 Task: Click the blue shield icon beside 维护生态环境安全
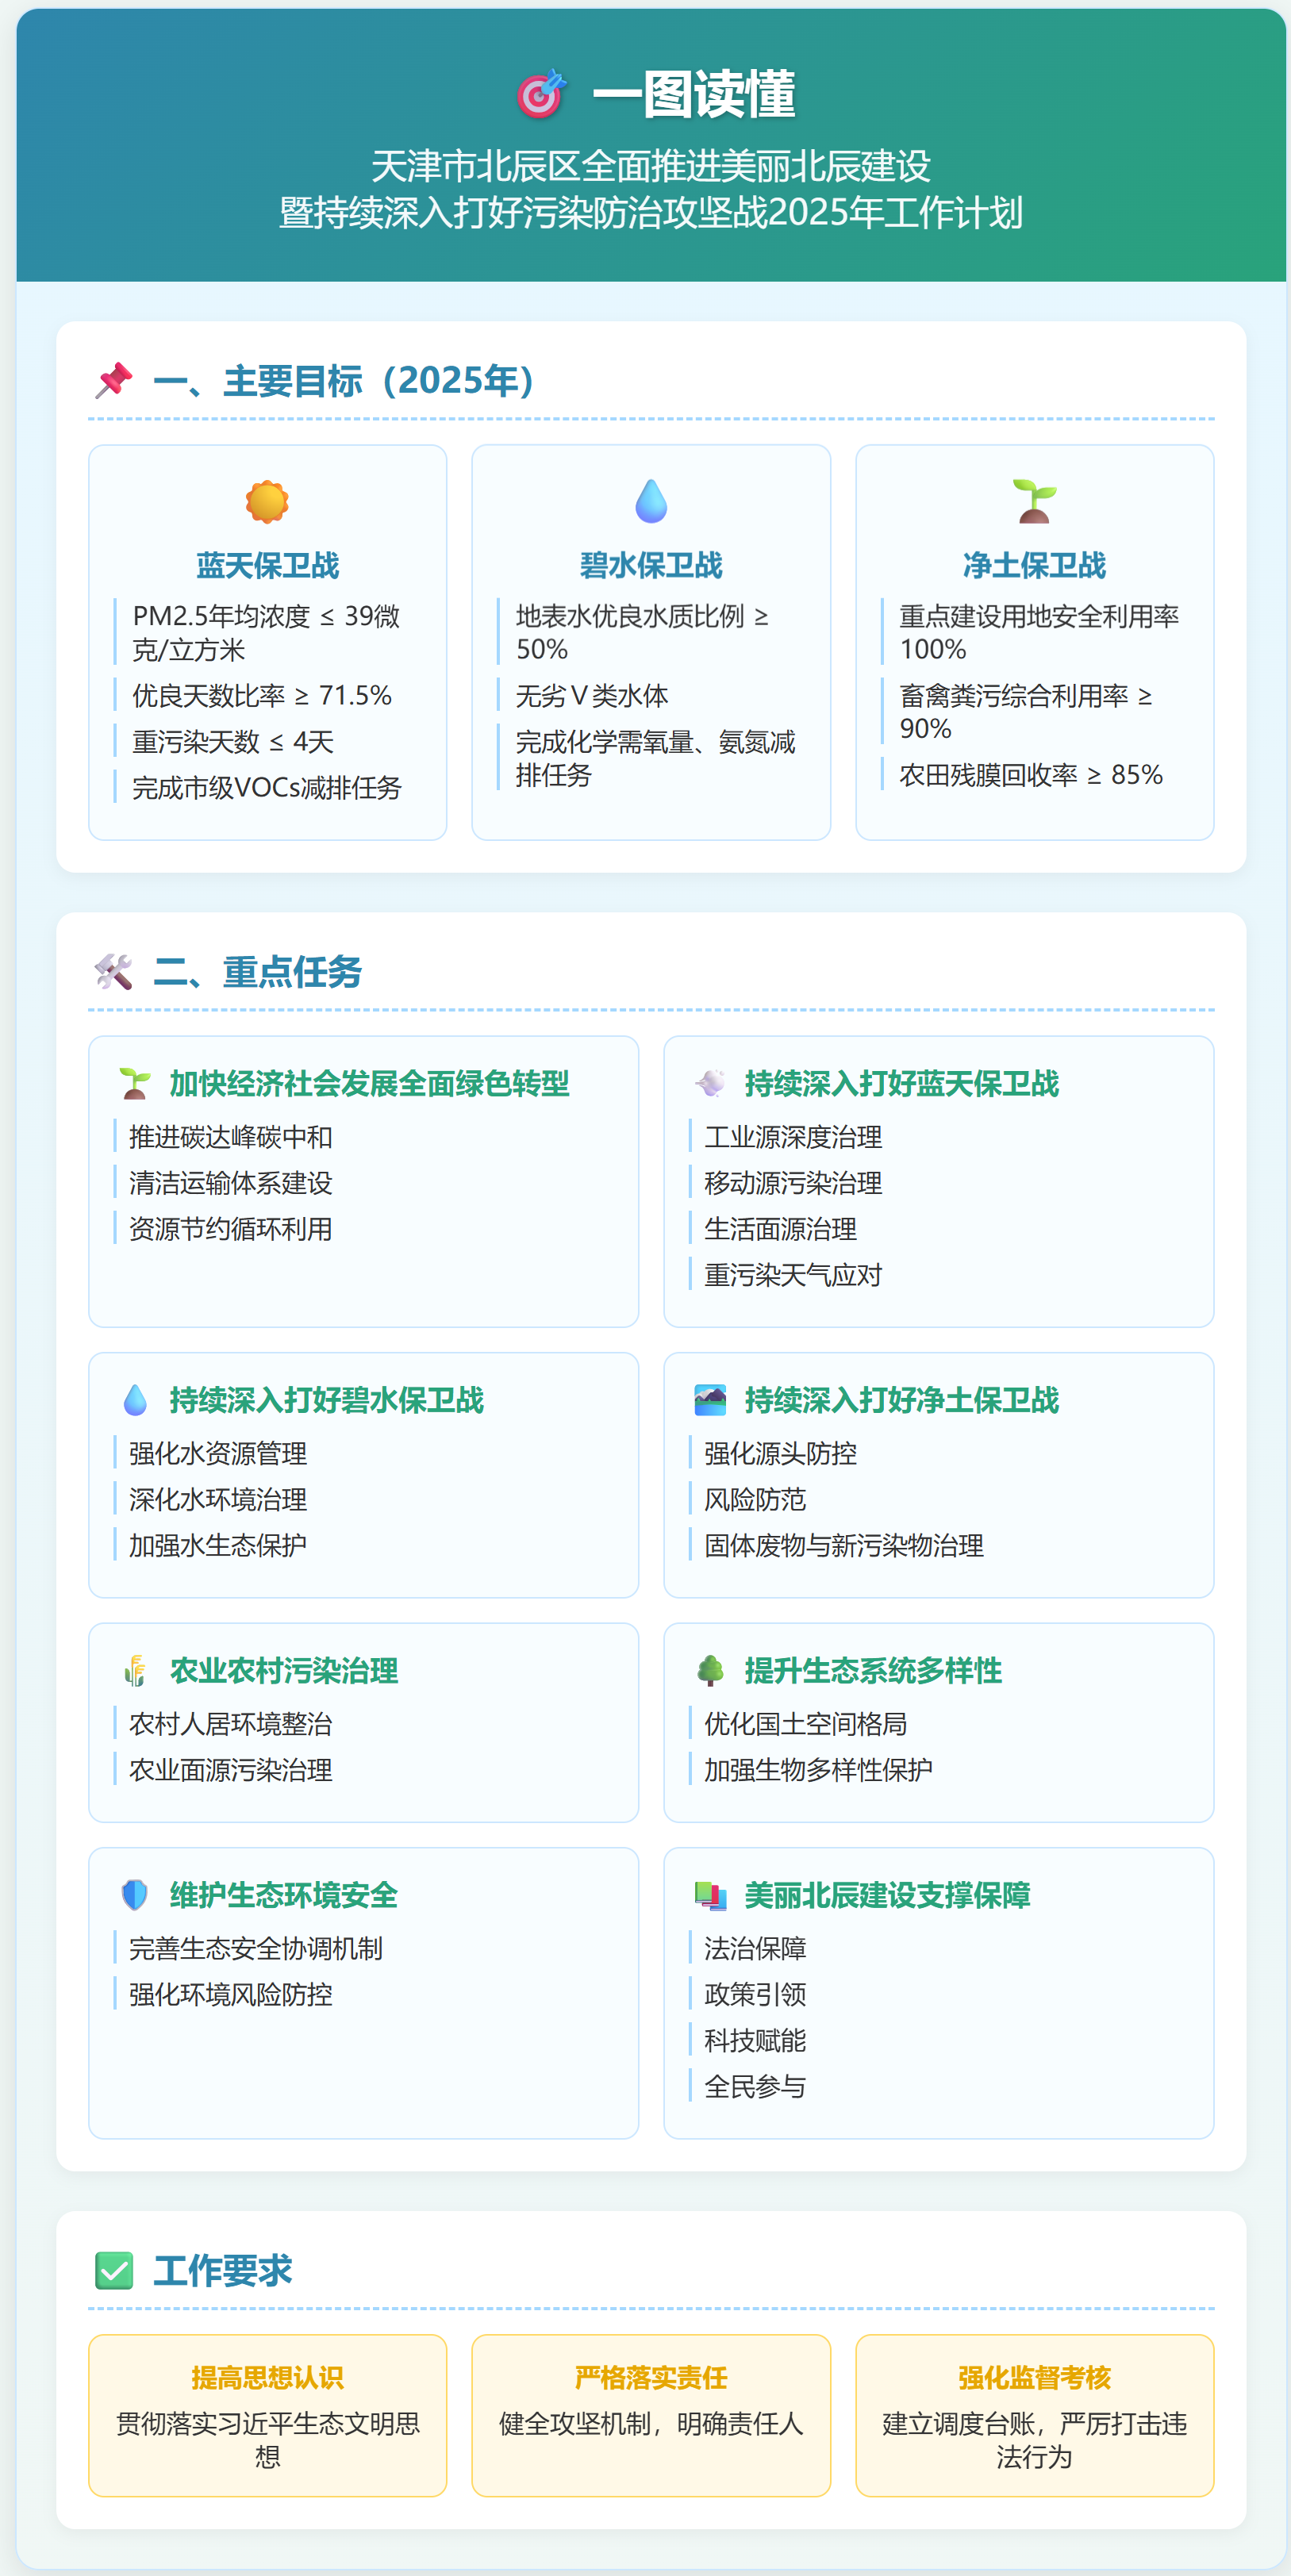[135, 1895]
